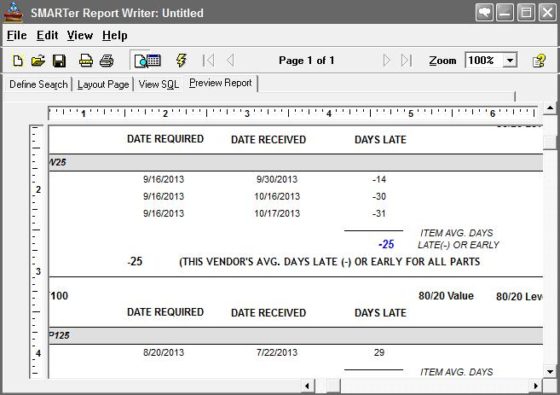Image resolution: width=560 pixels, height=395 pixels.
Task: Toggle the preview with calendar icon
Action: [148, 60]
